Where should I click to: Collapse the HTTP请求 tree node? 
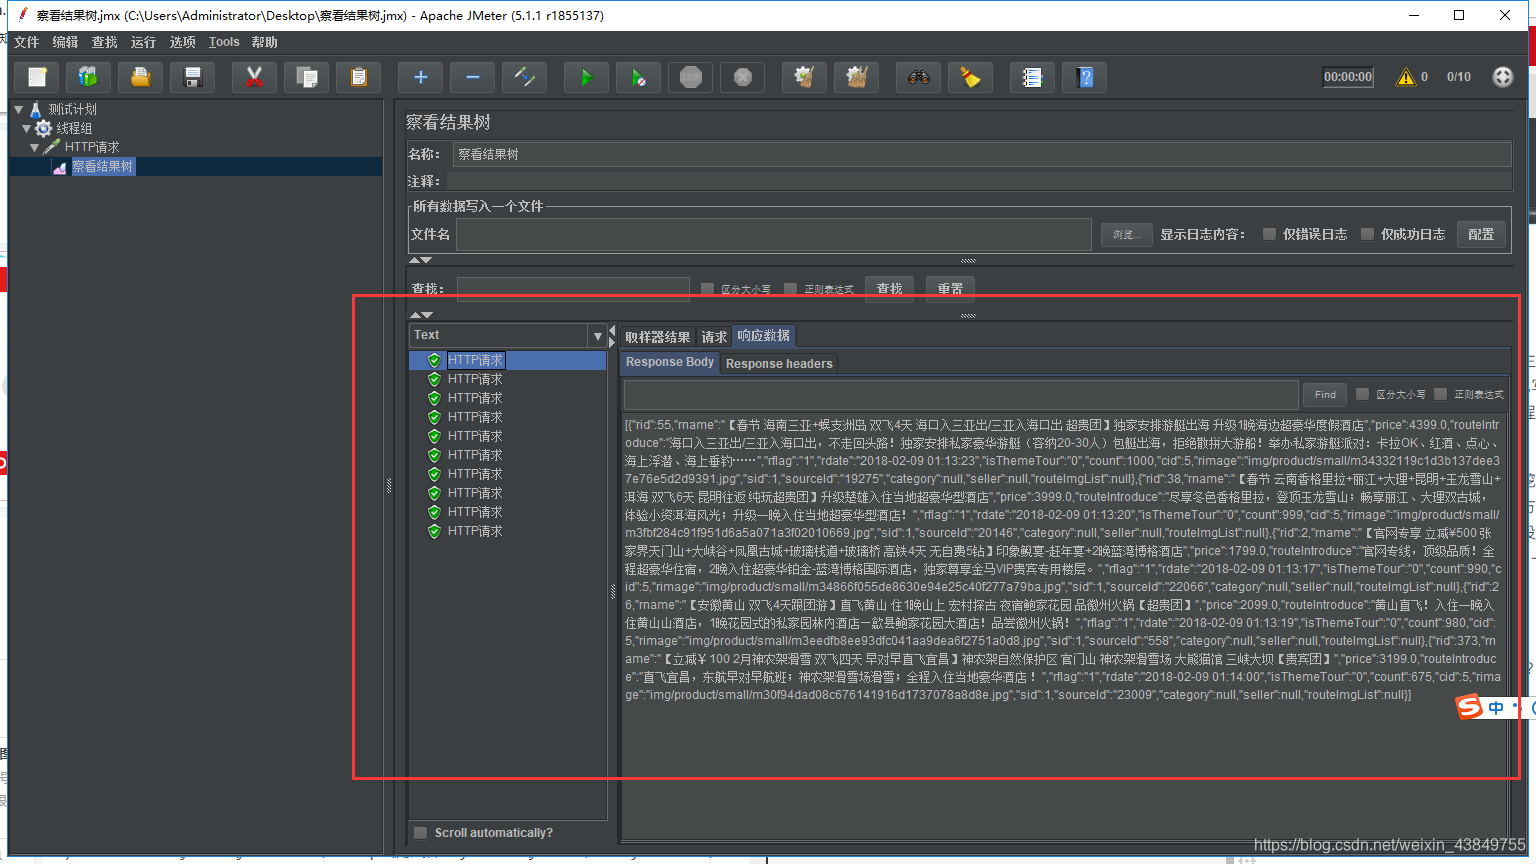click(35, 147)
